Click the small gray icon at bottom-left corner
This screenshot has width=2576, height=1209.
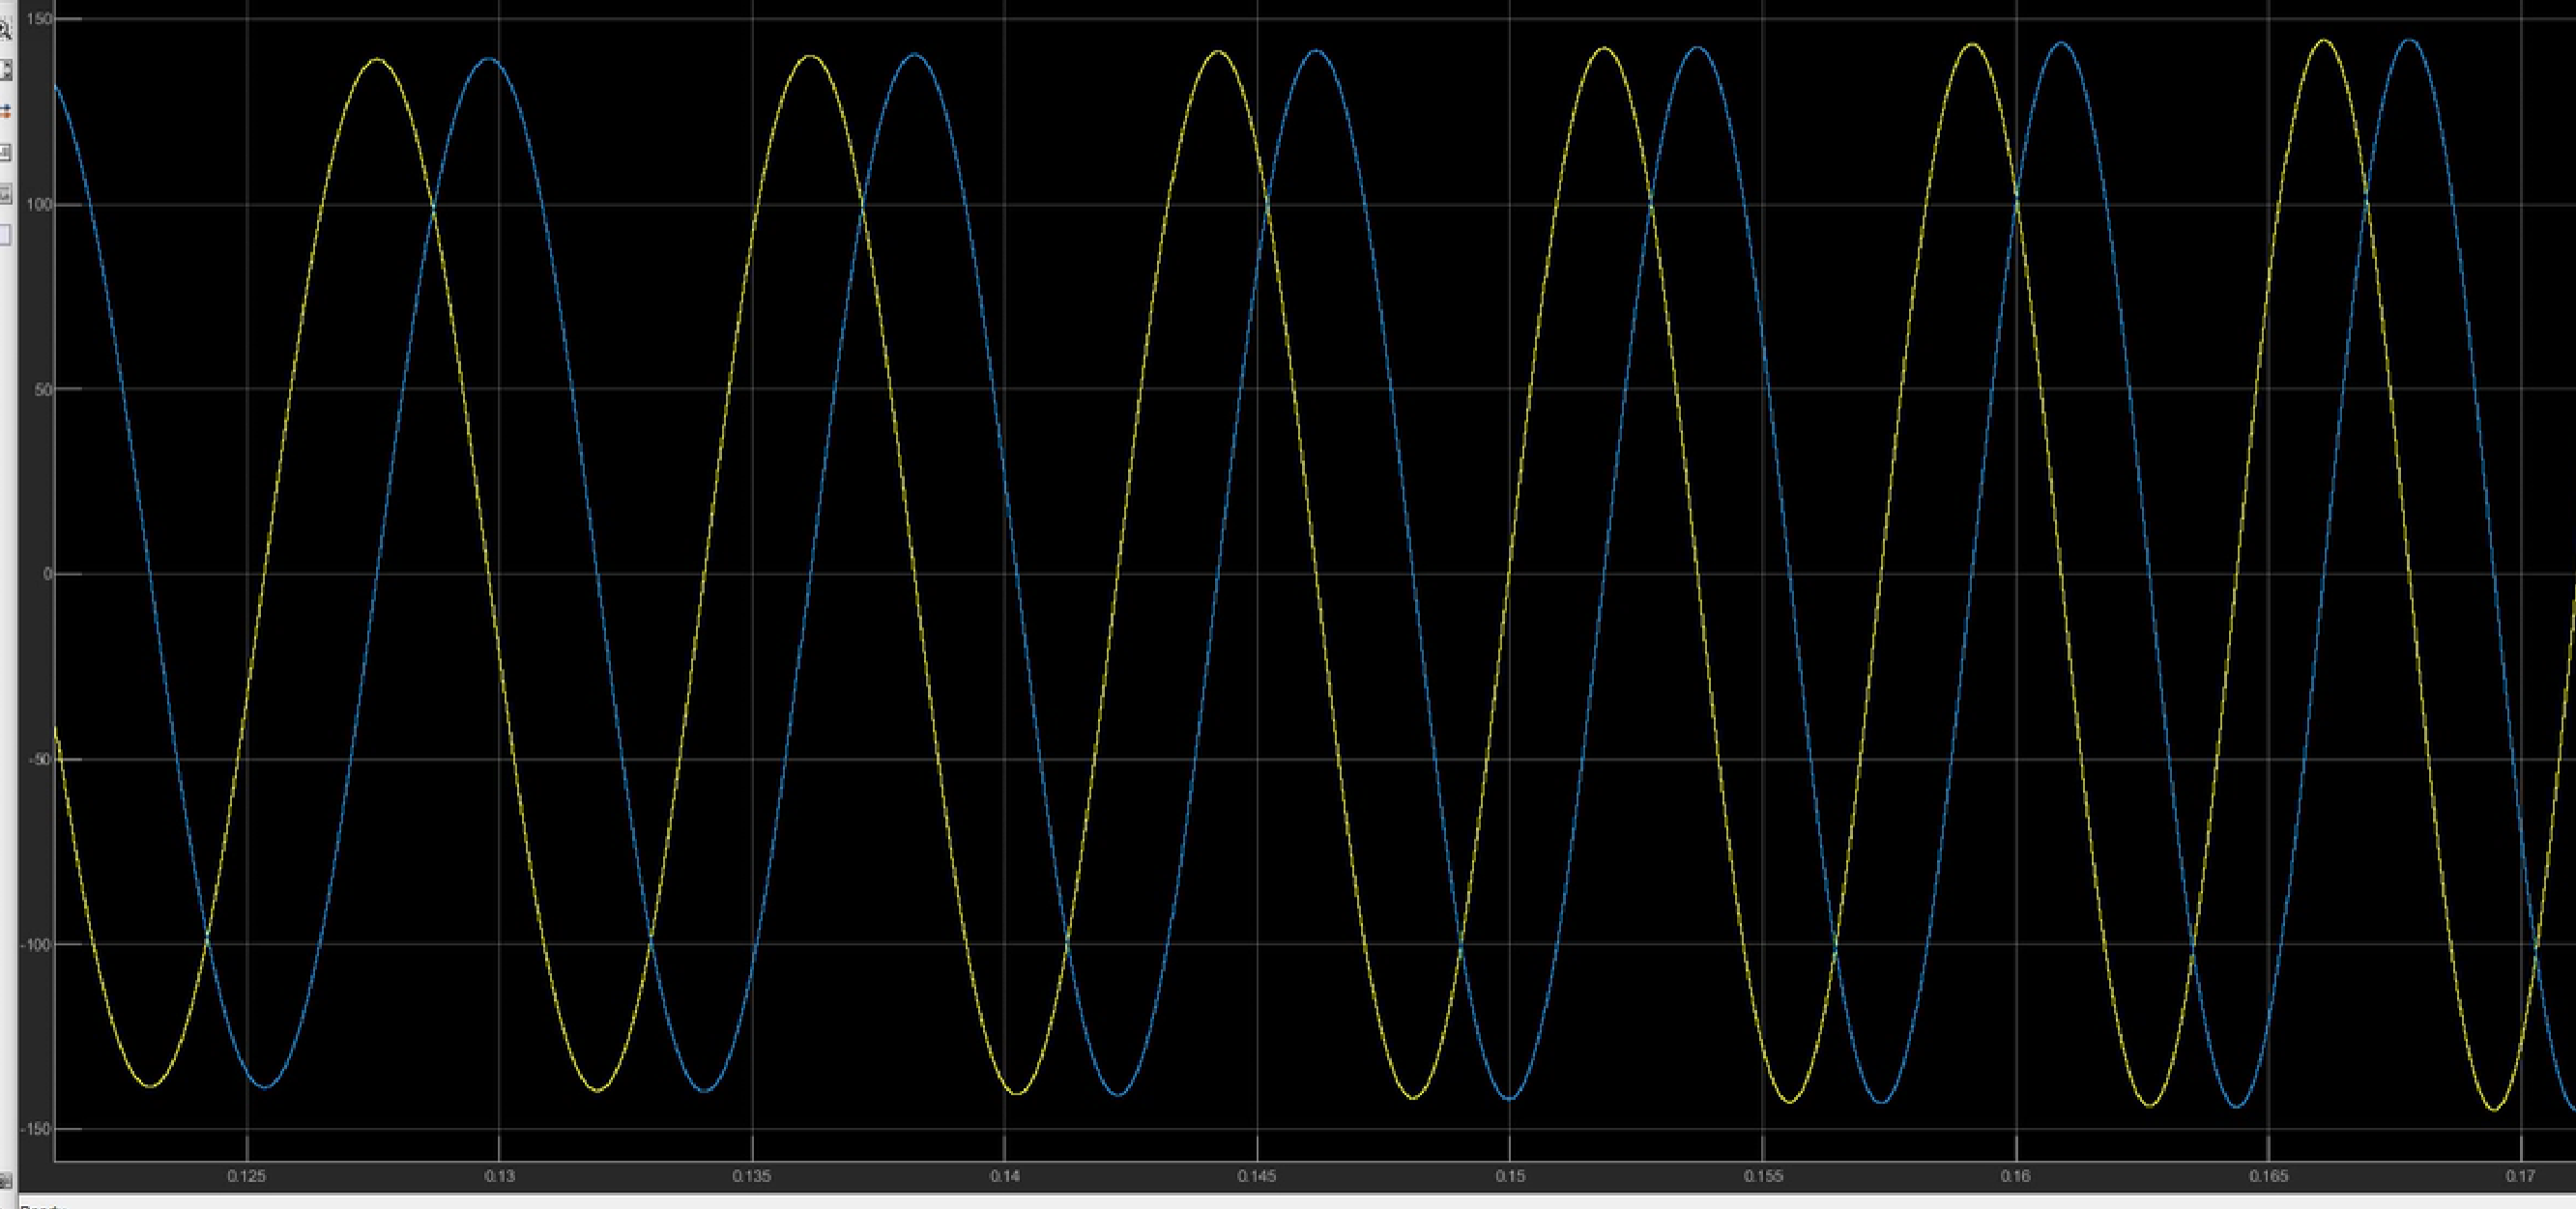[x=5, y=1182]
